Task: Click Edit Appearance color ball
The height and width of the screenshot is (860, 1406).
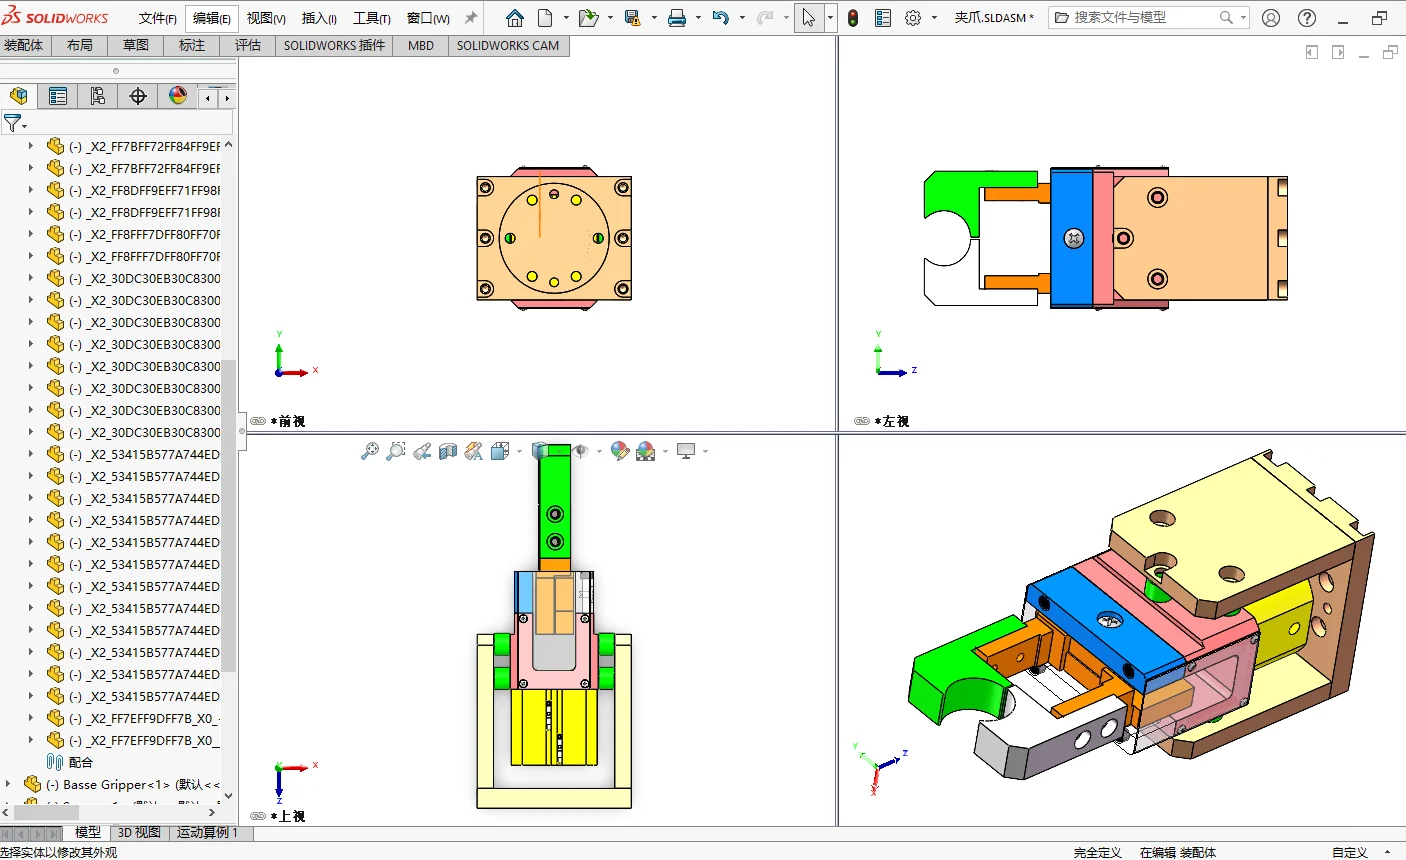Action: pos(620,452)
